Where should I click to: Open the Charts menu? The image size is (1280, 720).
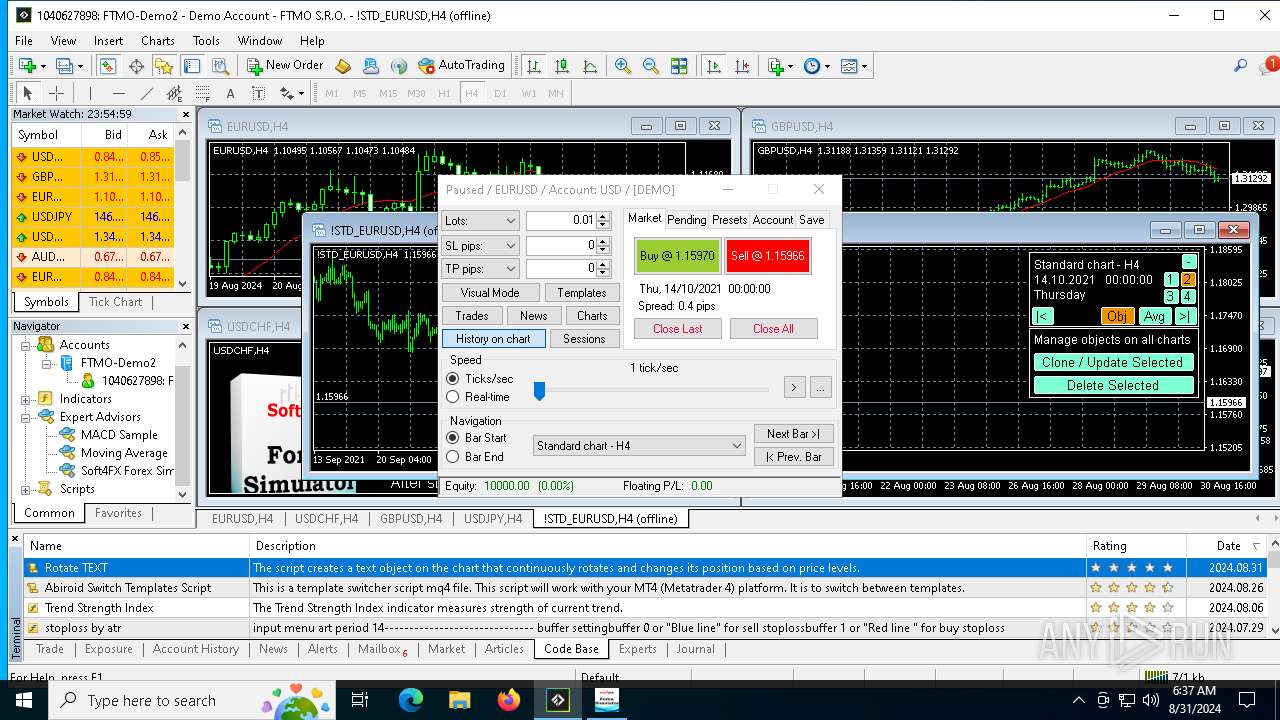[x=158, y=41]
